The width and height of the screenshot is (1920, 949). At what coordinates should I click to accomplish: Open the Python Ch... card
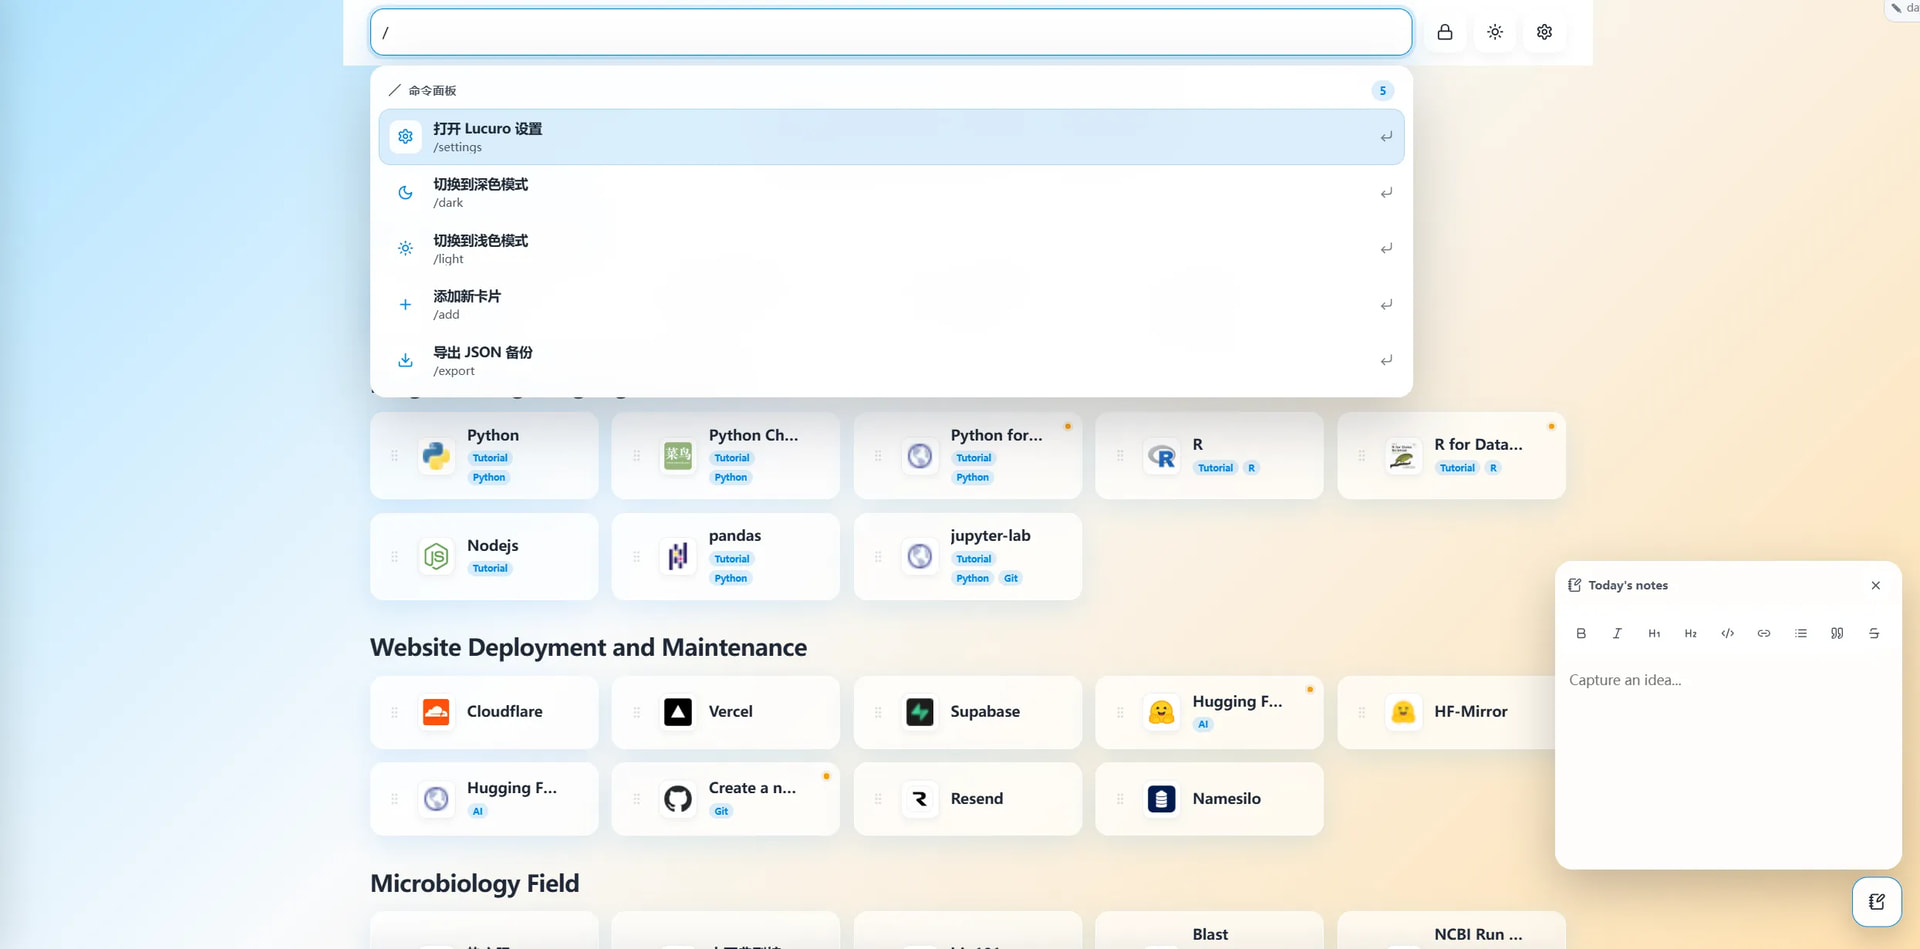coord(726,456)
